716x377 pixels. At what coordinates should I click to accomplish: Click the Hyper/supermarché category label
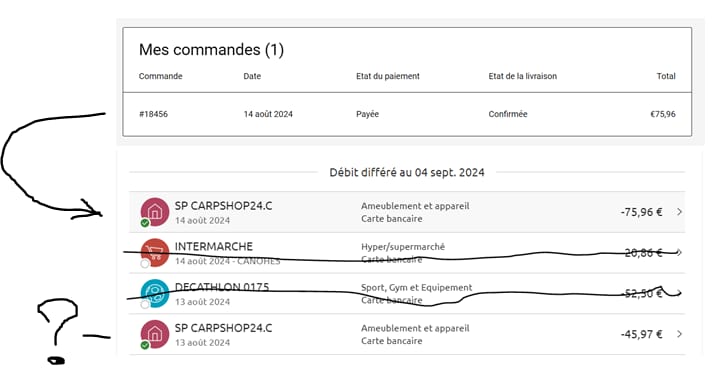click(x=403, y=247)
